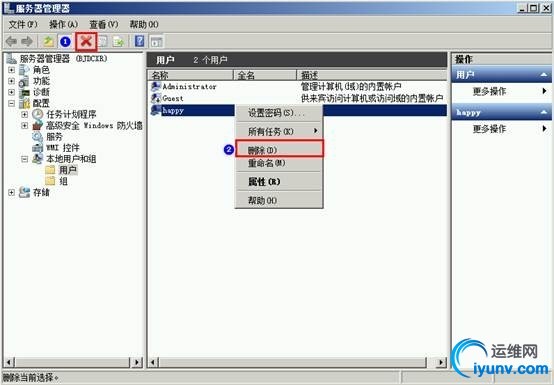Expand the 角色 tree node
This screenshot has height=385, width=554.
pos(11,70)
